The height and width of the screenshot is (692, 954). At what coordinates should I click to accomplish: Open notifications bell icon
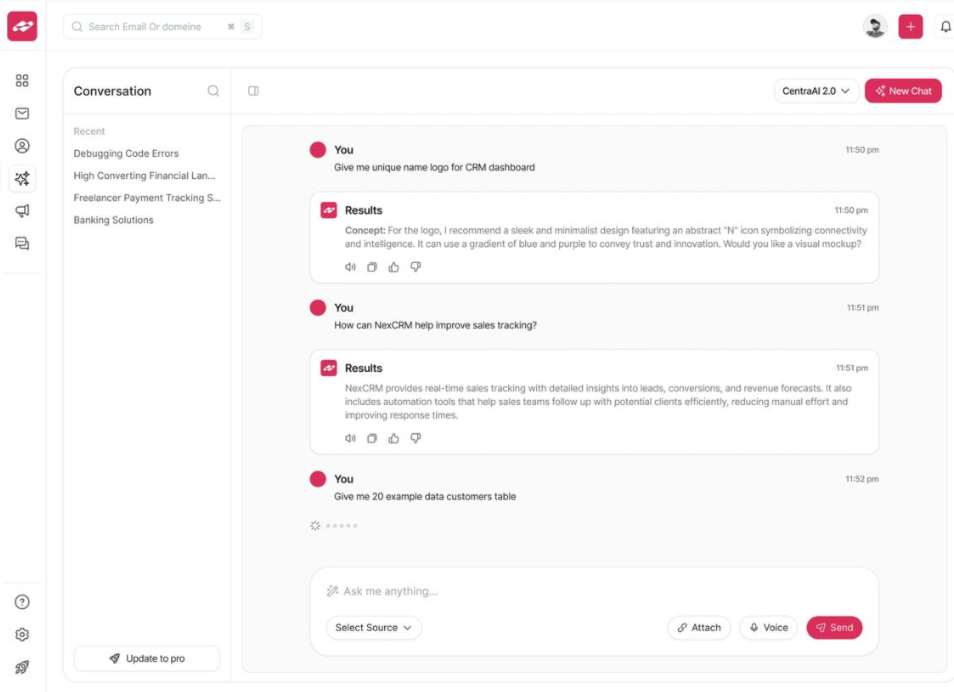(945, 27)
